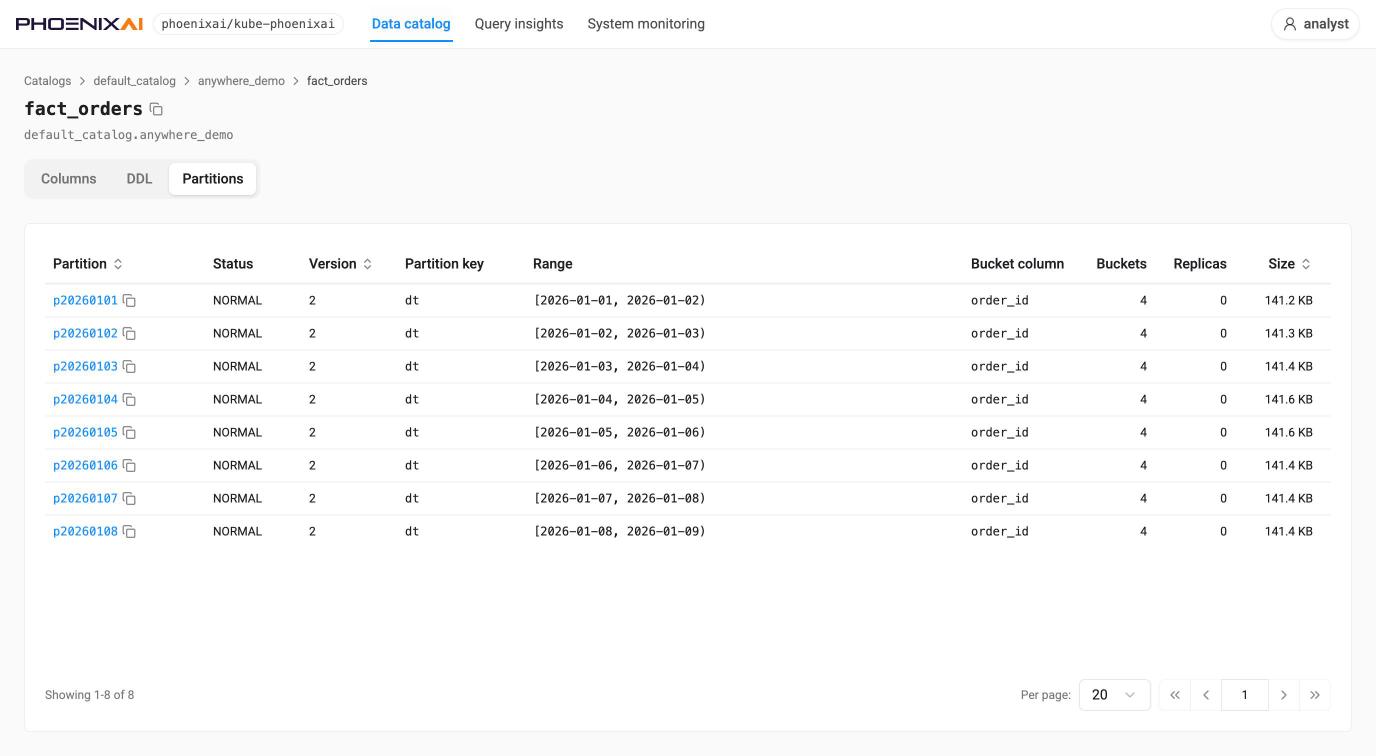This screenshot has height=756, width=1376.
Task: Click the Buckets column header
Action: pos(1121,264)
